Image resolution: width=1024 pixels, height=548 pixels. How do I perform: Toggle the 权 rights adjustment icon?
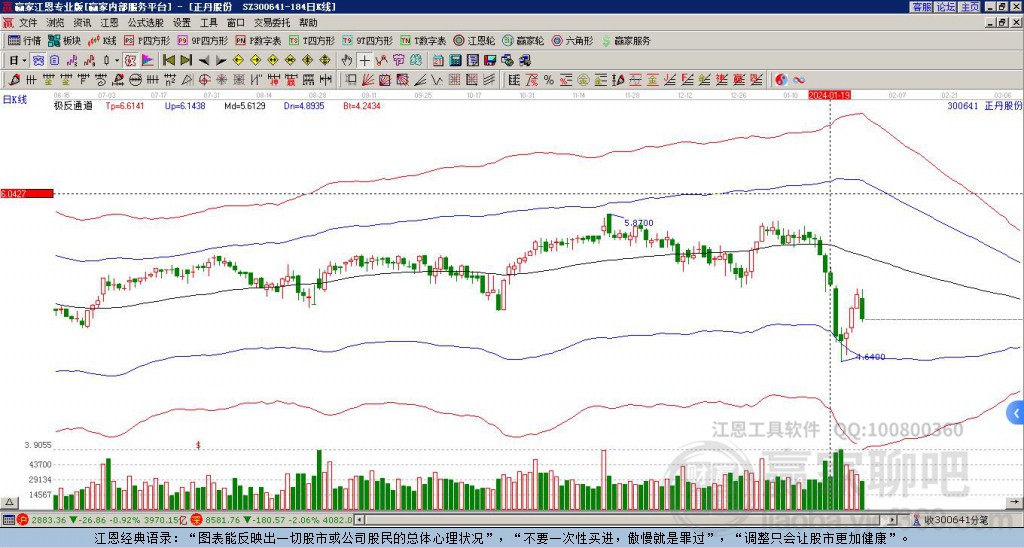[x=130, y=60]
